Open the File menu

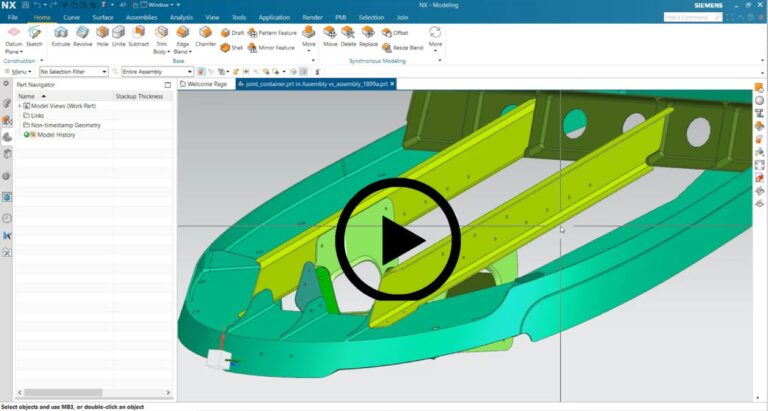(13, 17)
